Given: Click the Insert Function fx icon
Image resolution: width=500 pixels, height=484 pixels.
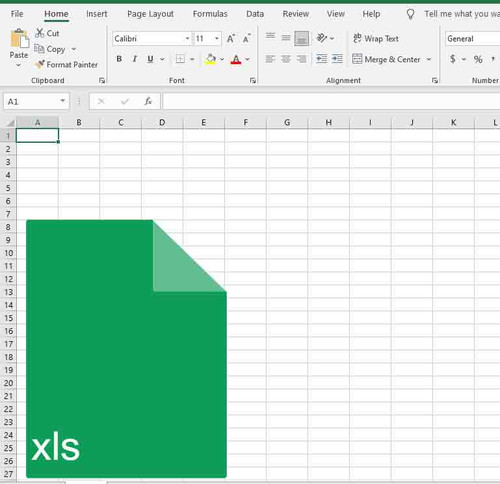Looking at the screenshot, I should pos(148,101).
